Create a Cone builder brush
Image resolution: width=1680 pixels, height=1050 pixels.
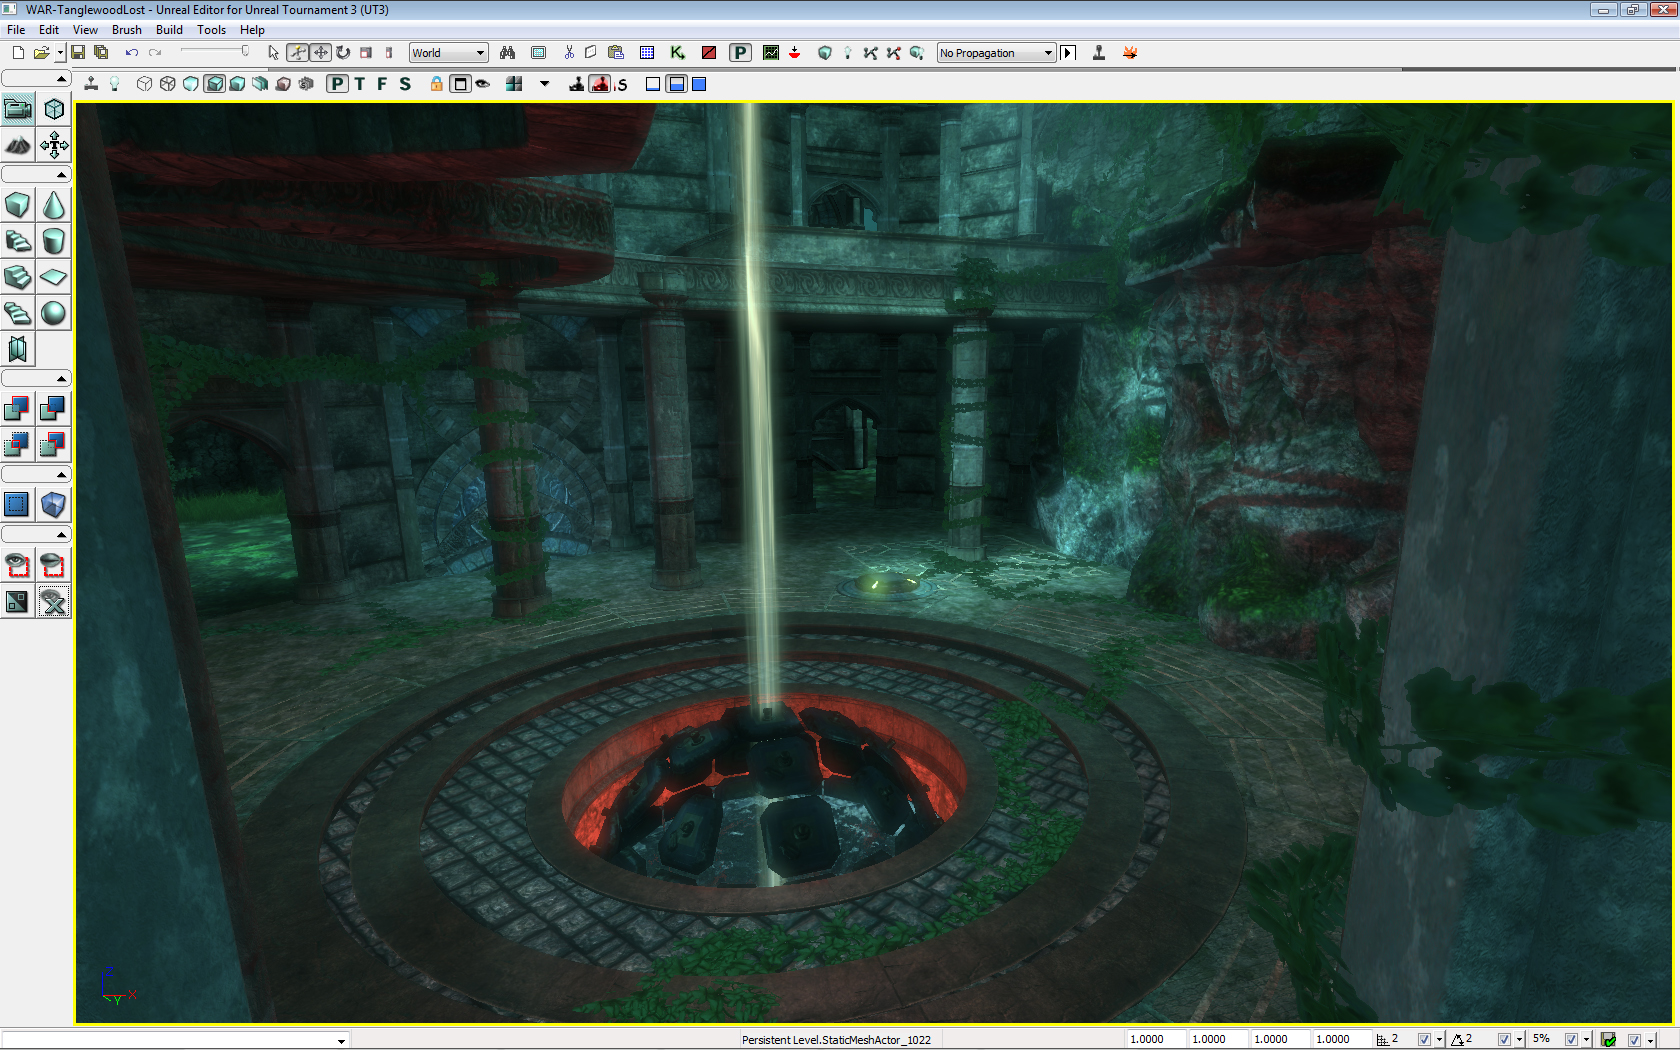pos(54,205)
